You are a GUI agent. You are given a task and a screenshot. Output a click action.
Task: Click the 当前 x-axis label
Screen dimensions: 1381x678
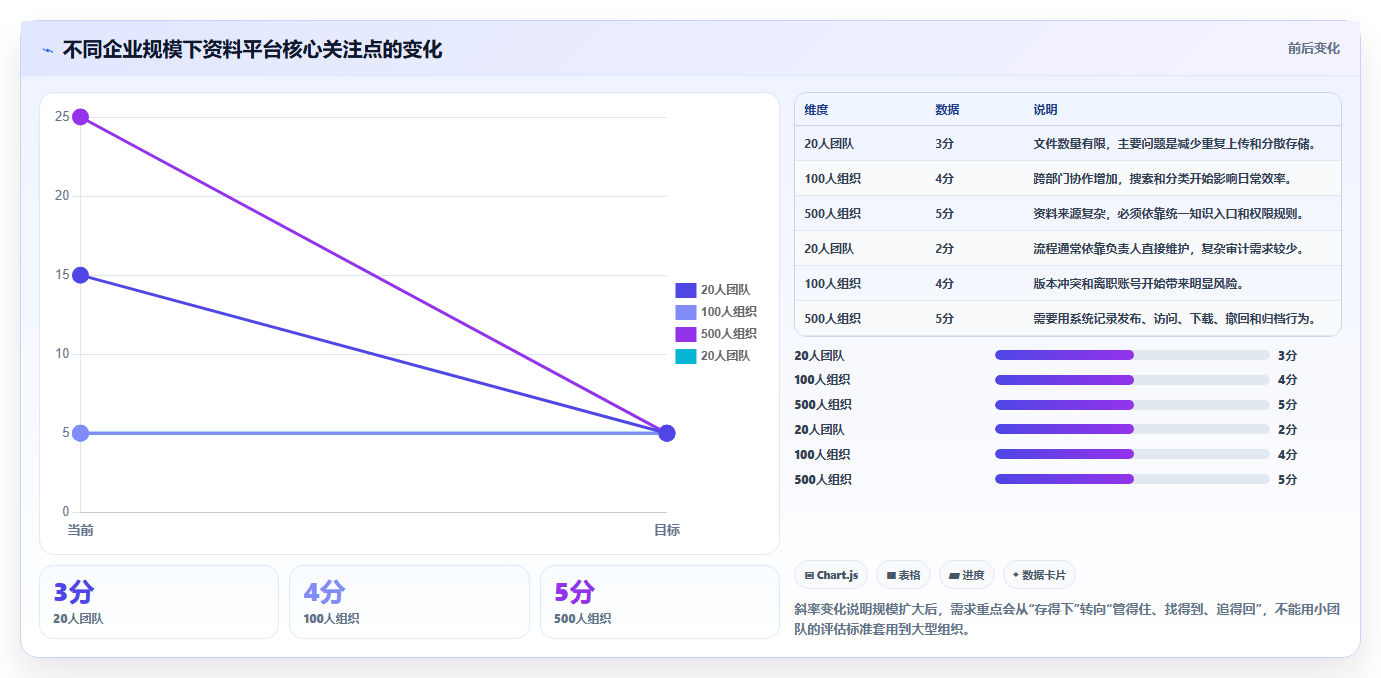pyautogui.click(x=80, y=530)
